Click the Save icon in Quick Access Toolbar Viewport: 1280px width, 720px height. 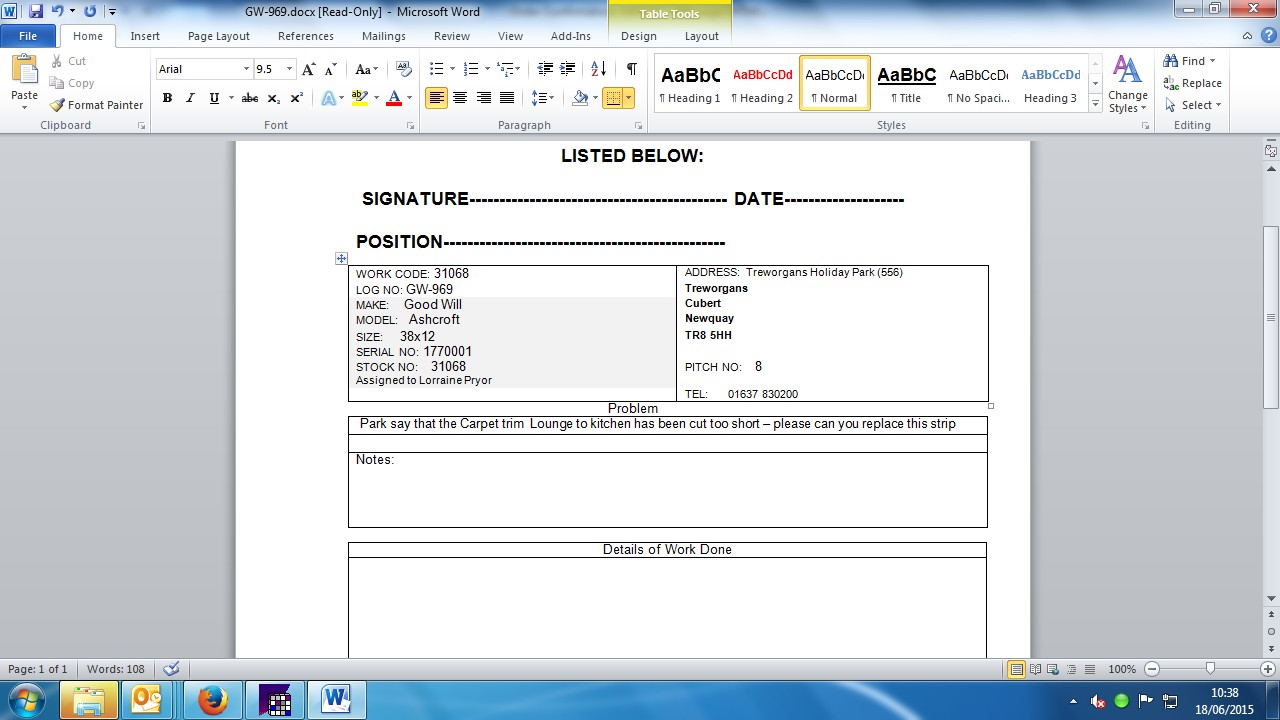coord(36,12)
